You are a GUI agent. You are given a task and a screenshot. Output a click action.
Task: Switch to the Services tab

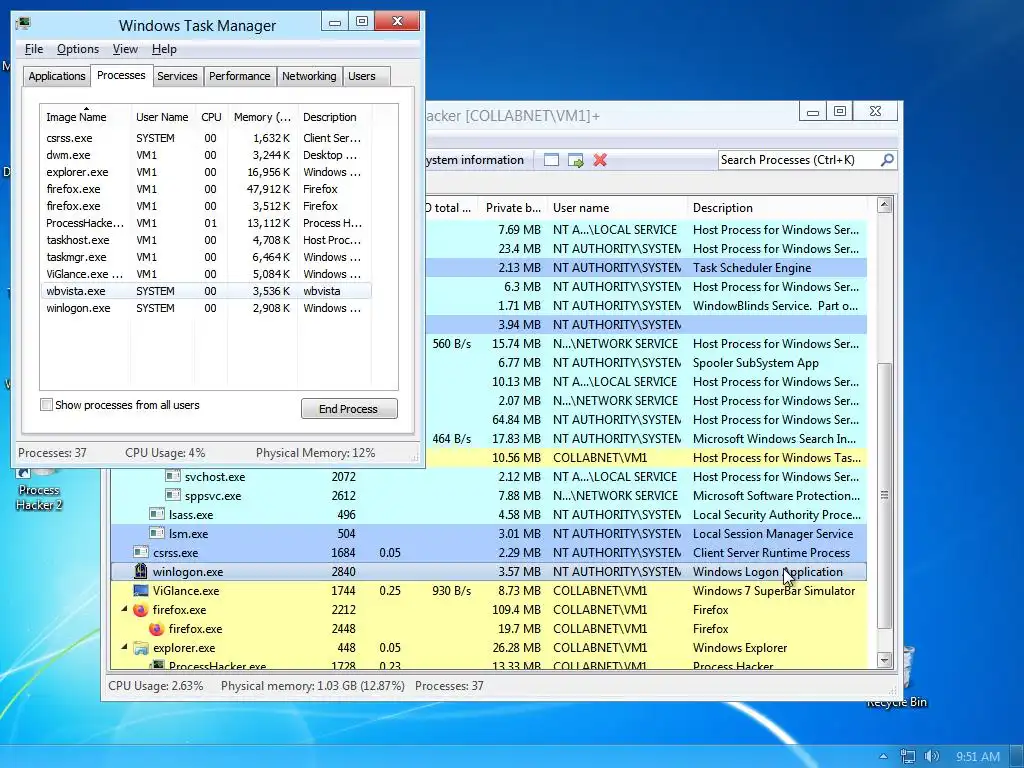point(177,76)
